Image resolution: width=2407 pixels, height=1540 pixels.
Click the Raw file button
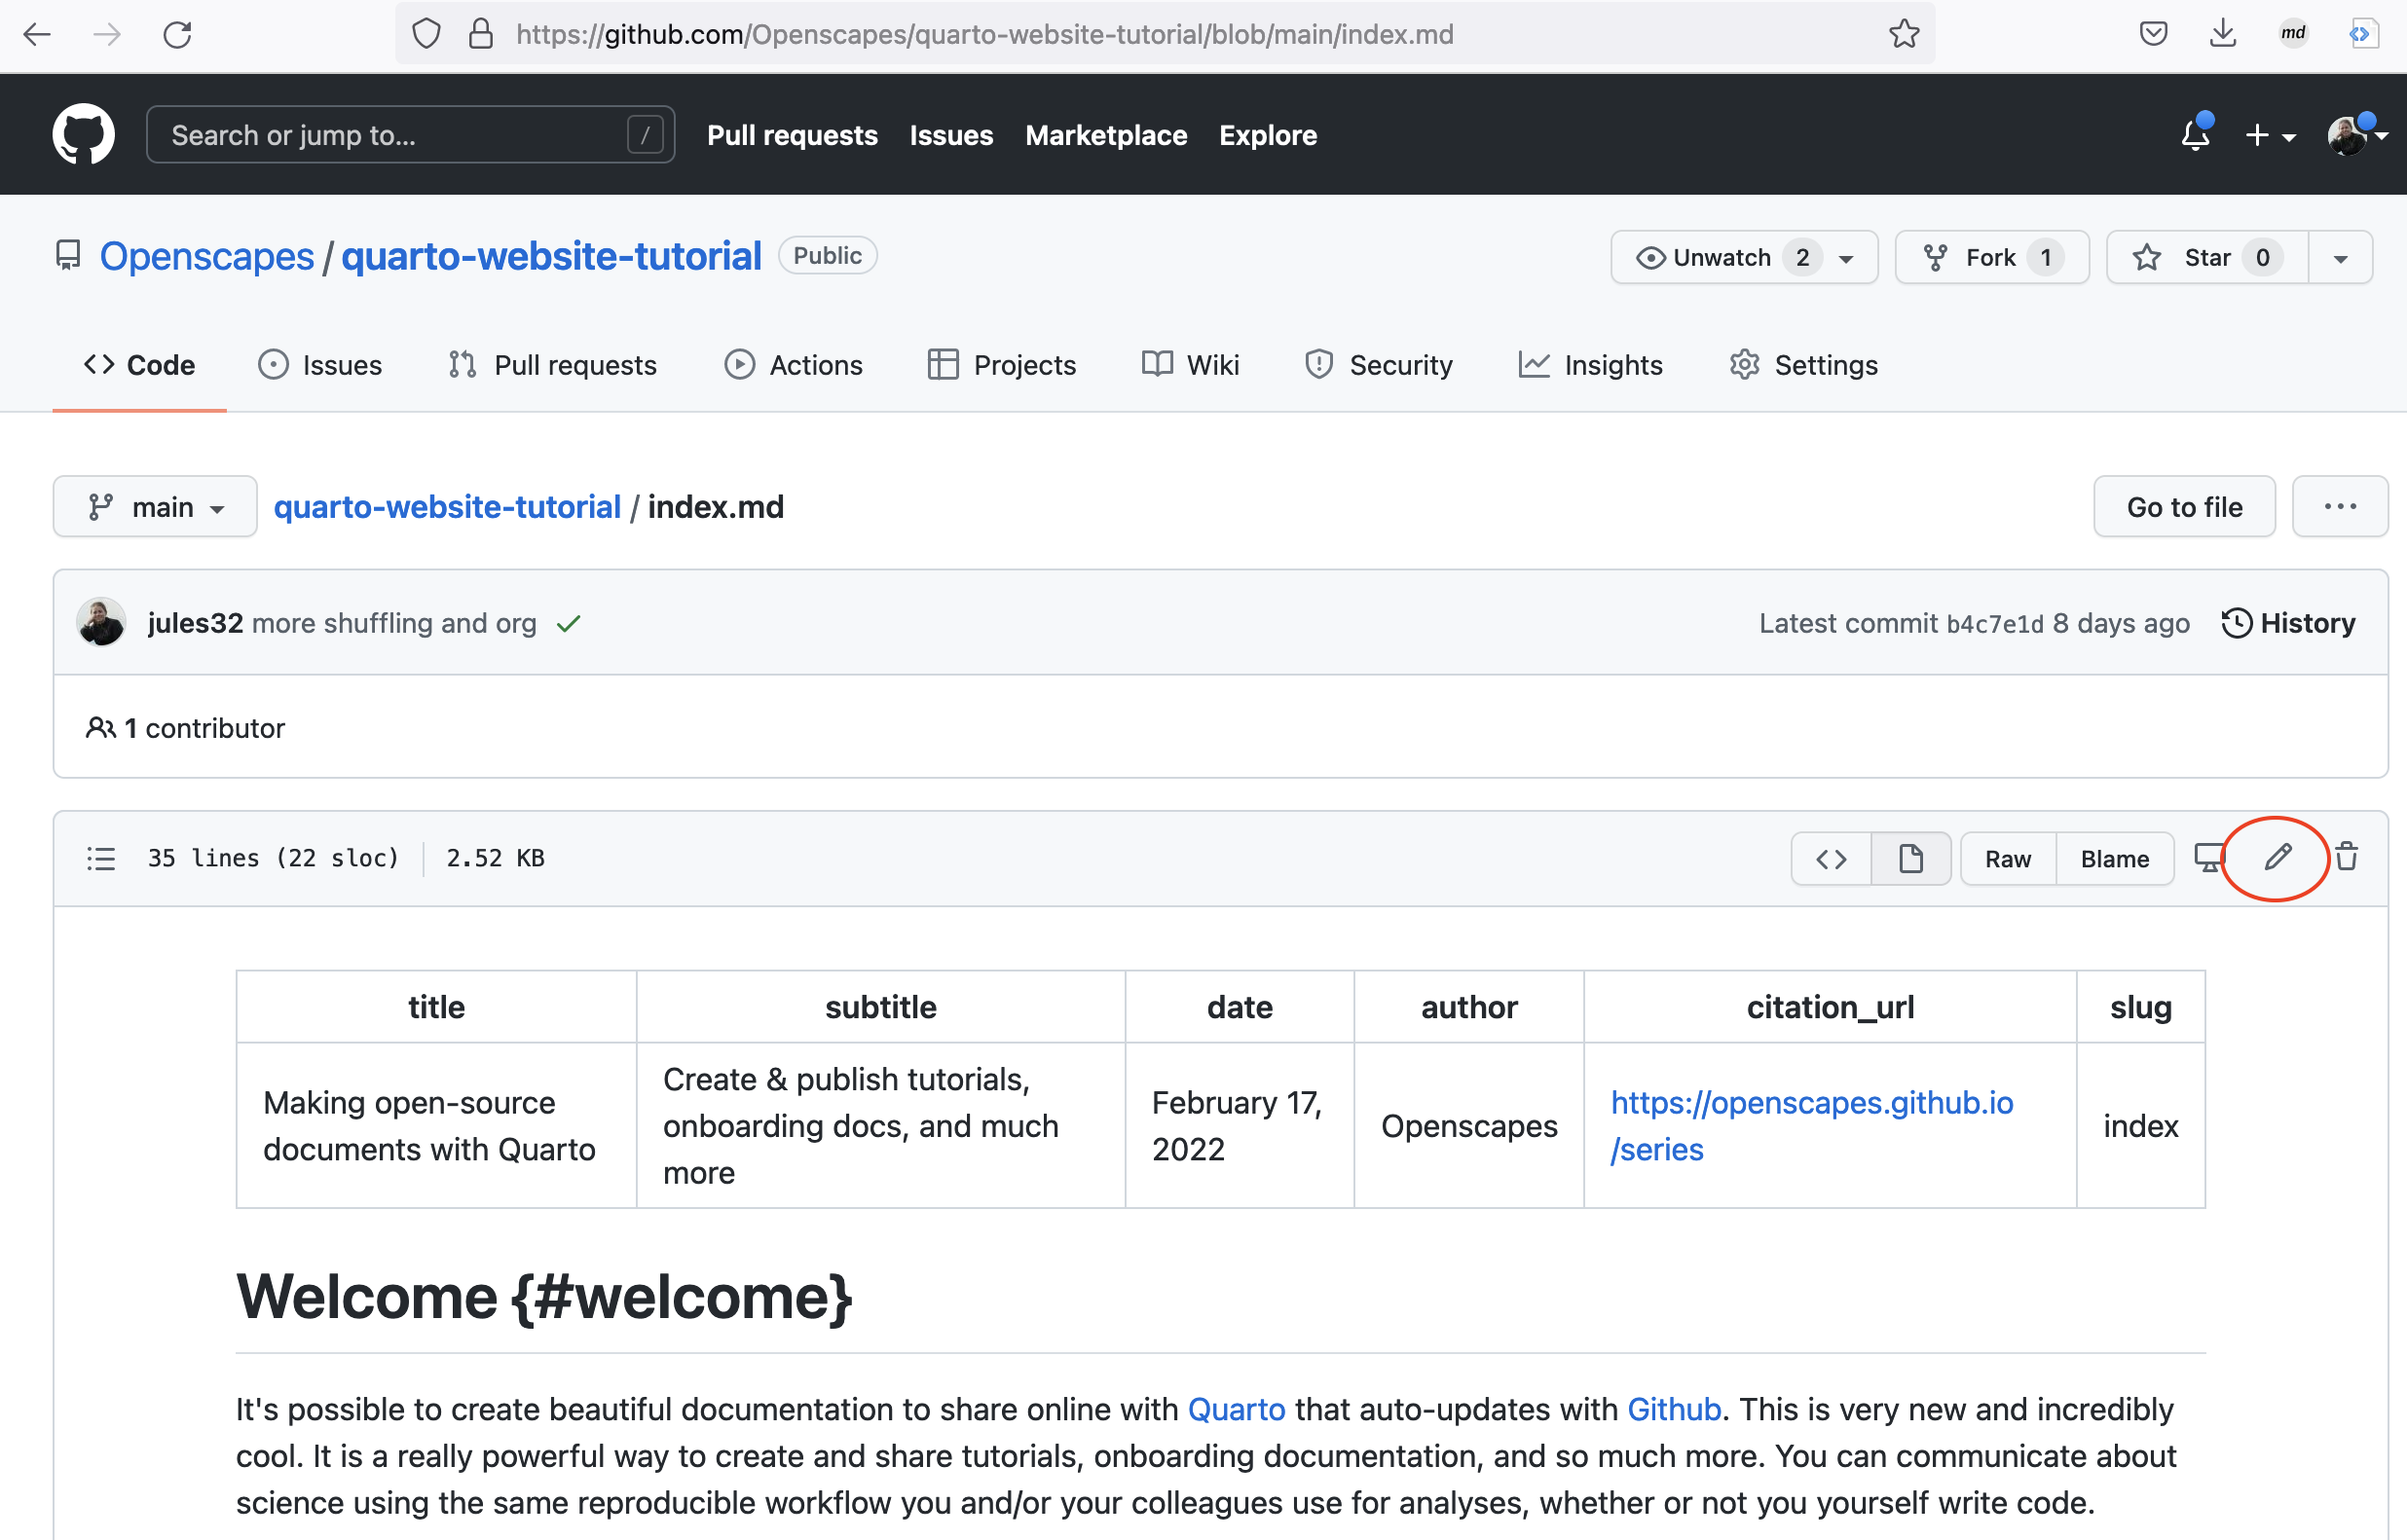(2007, 859)
